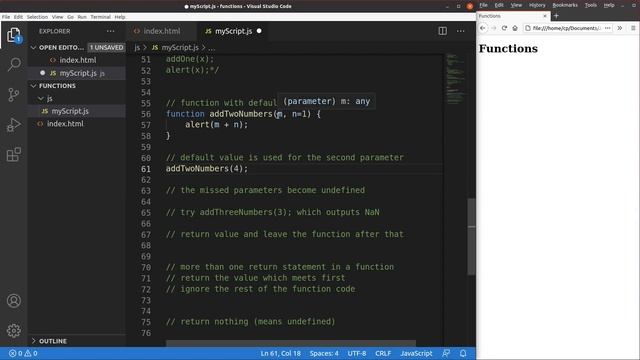Open VS Code Edit menu
The width and height of the screenshot is (640, 360).
18,17
